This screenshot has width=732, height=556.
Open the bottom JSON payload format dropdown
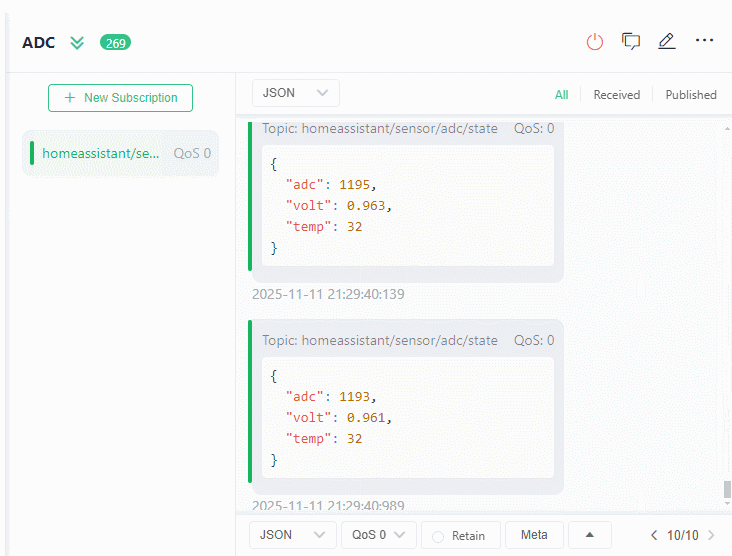pyautogui.click(x=293, y=535)
